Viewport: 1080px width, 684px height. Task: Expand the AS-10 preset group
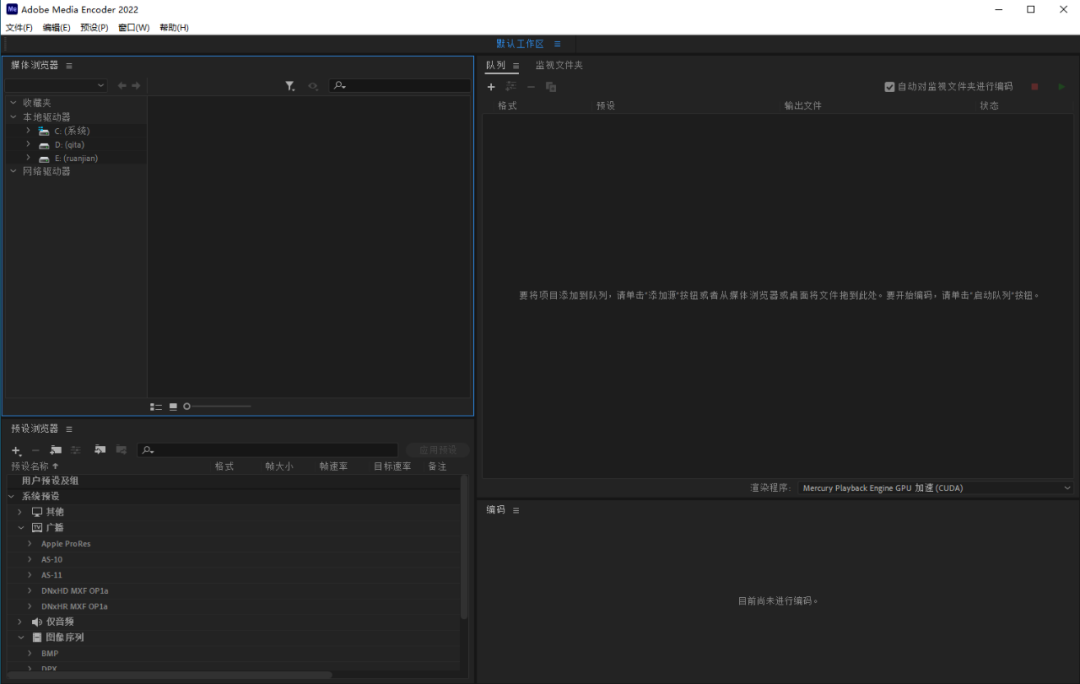click(30, 559)
